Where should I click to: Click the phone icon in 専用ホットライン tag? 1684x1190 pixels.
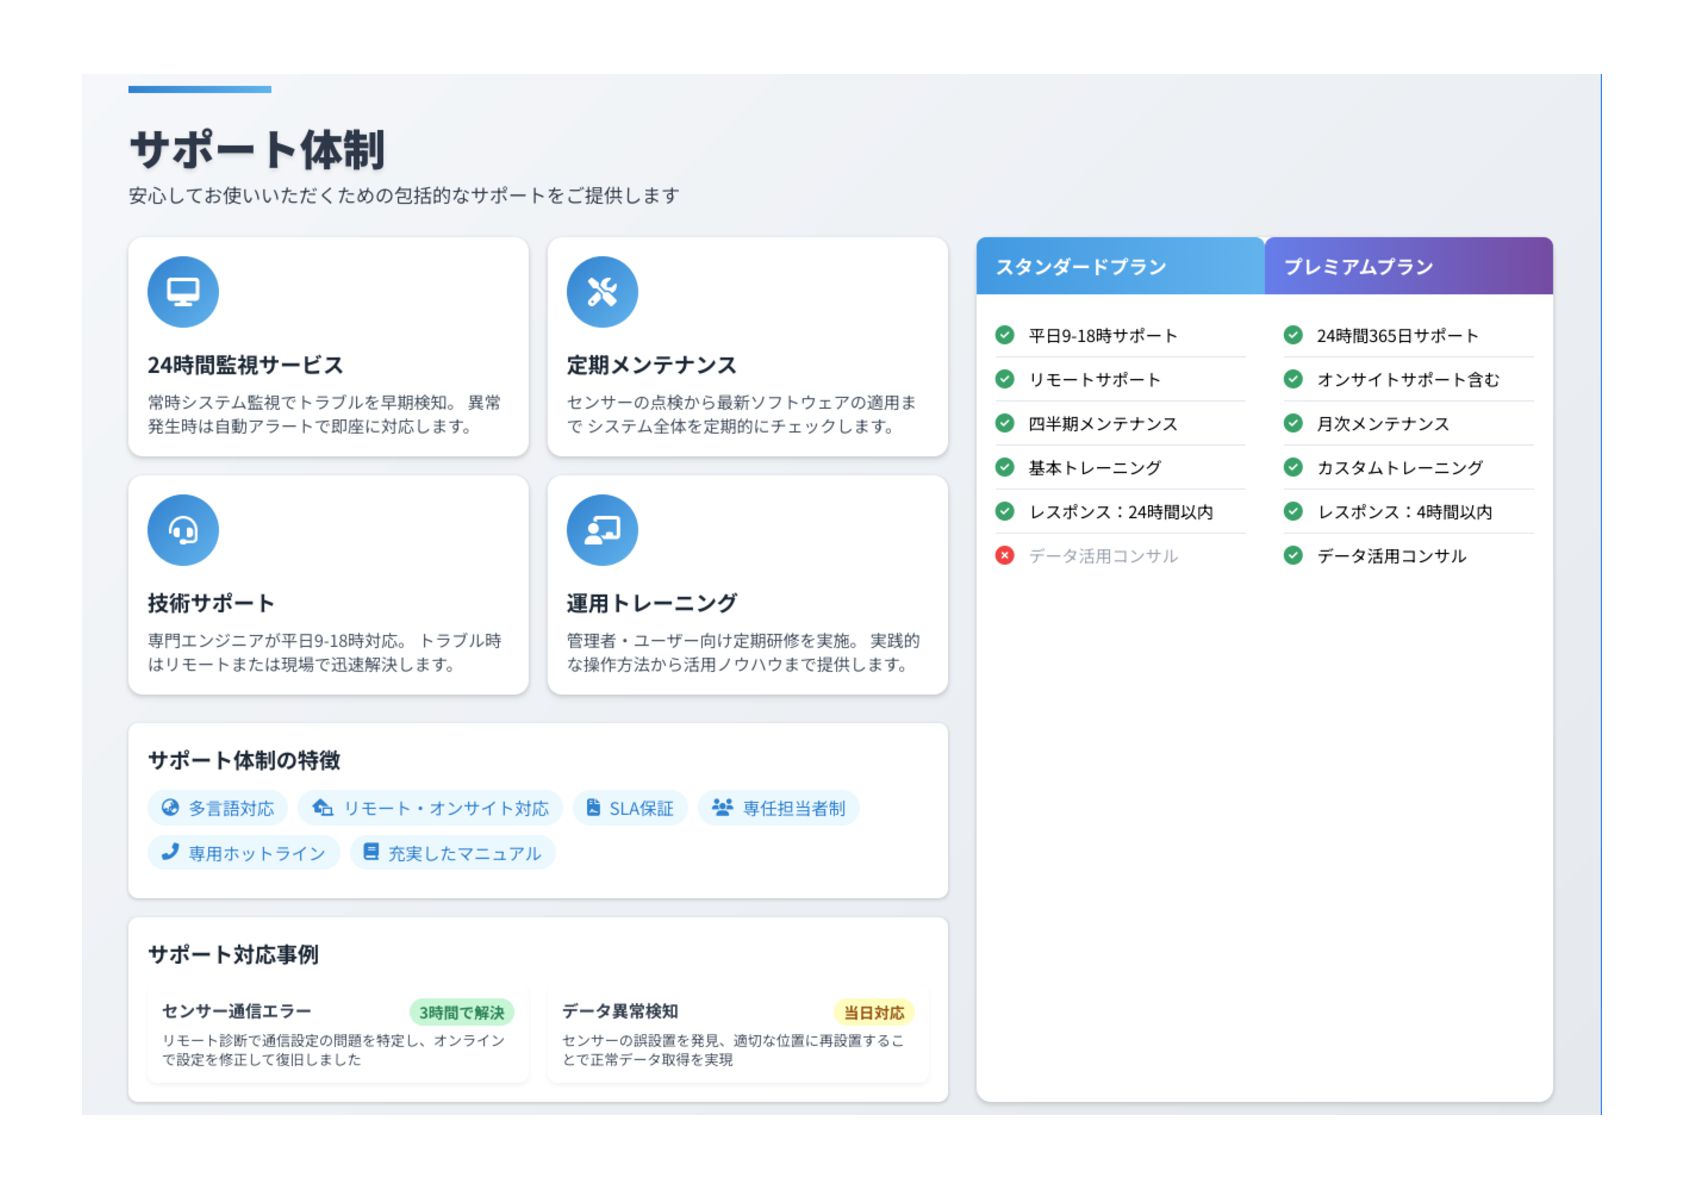tap(170, 852)
